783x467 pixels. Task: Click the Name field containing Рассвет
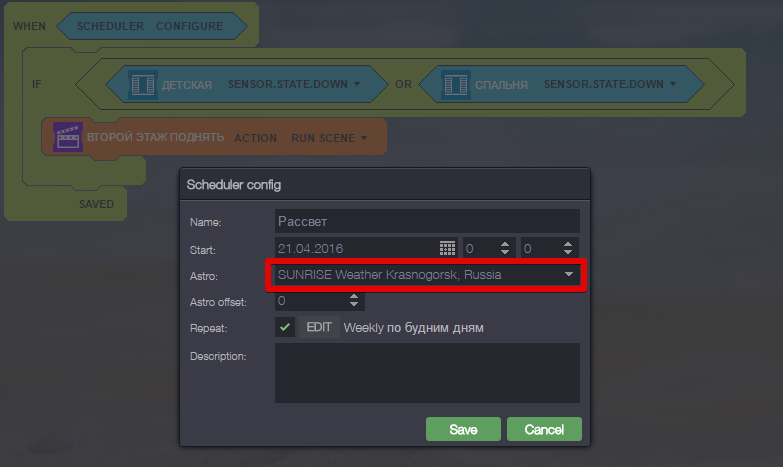point(427,221)
